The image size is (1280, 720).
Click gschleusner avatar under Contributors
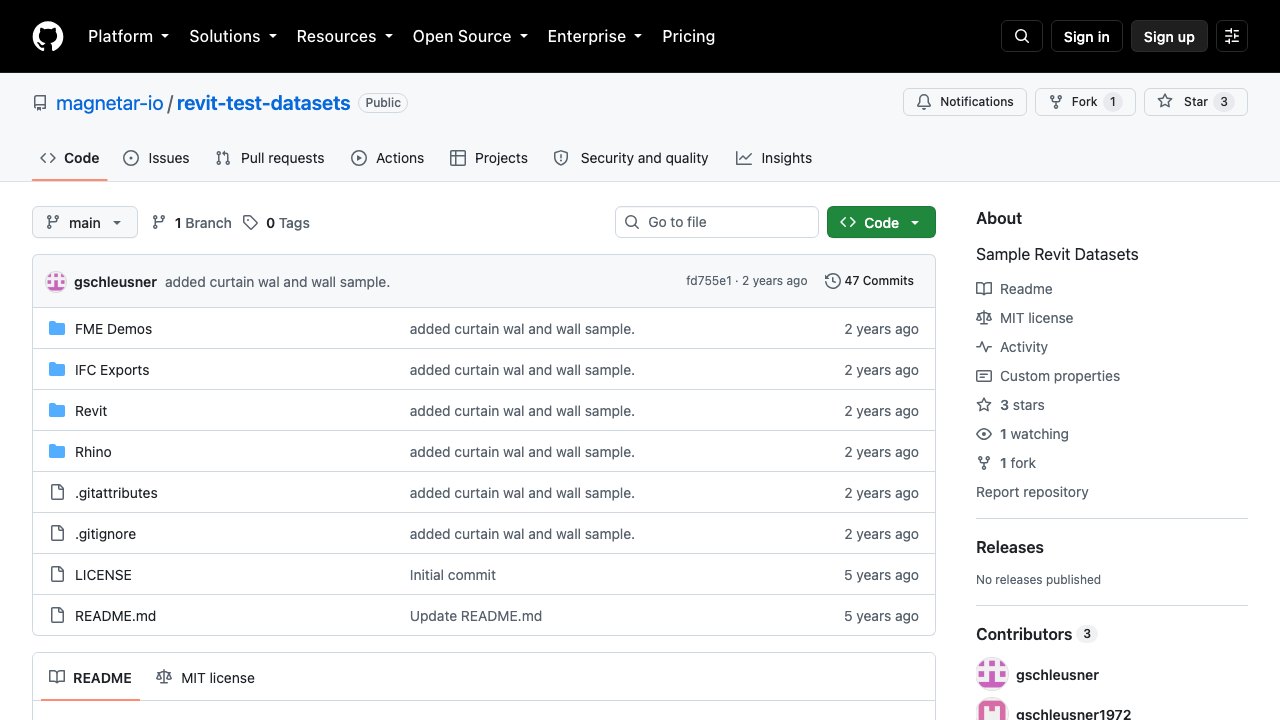pos(992,674)
